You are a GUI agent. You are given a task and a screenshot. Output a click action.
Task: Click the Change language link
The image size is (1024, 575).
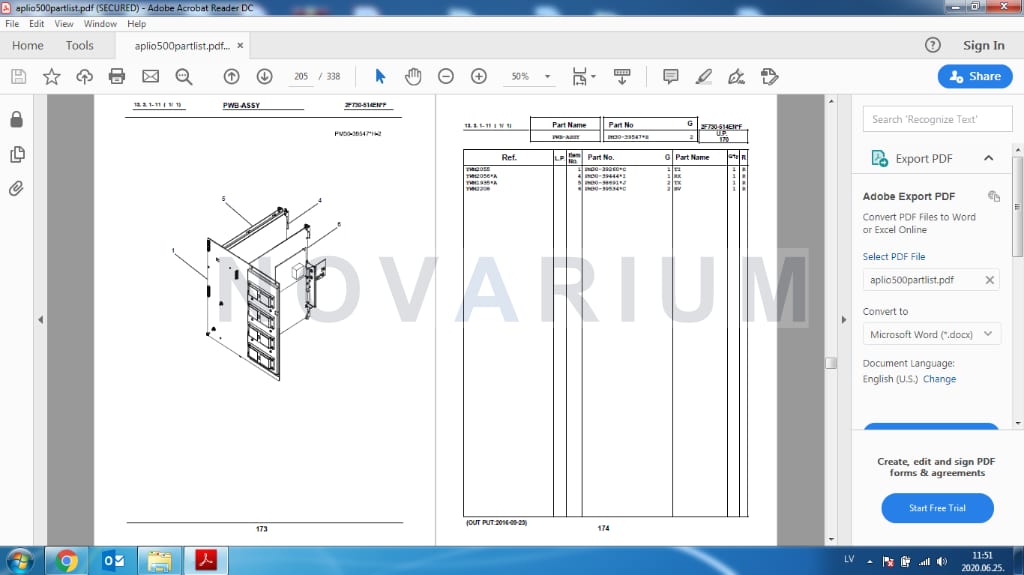tap(939, 379)
